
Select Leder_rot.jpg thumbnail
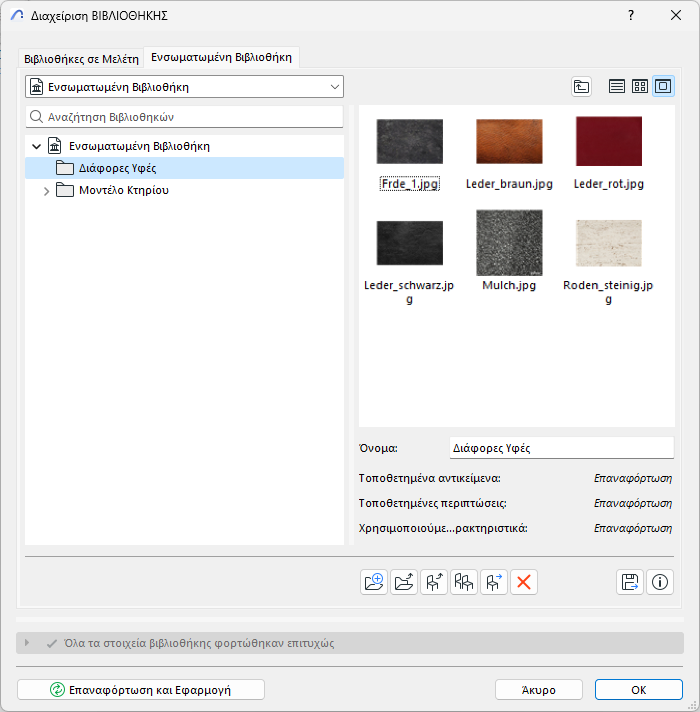[609, 141]
